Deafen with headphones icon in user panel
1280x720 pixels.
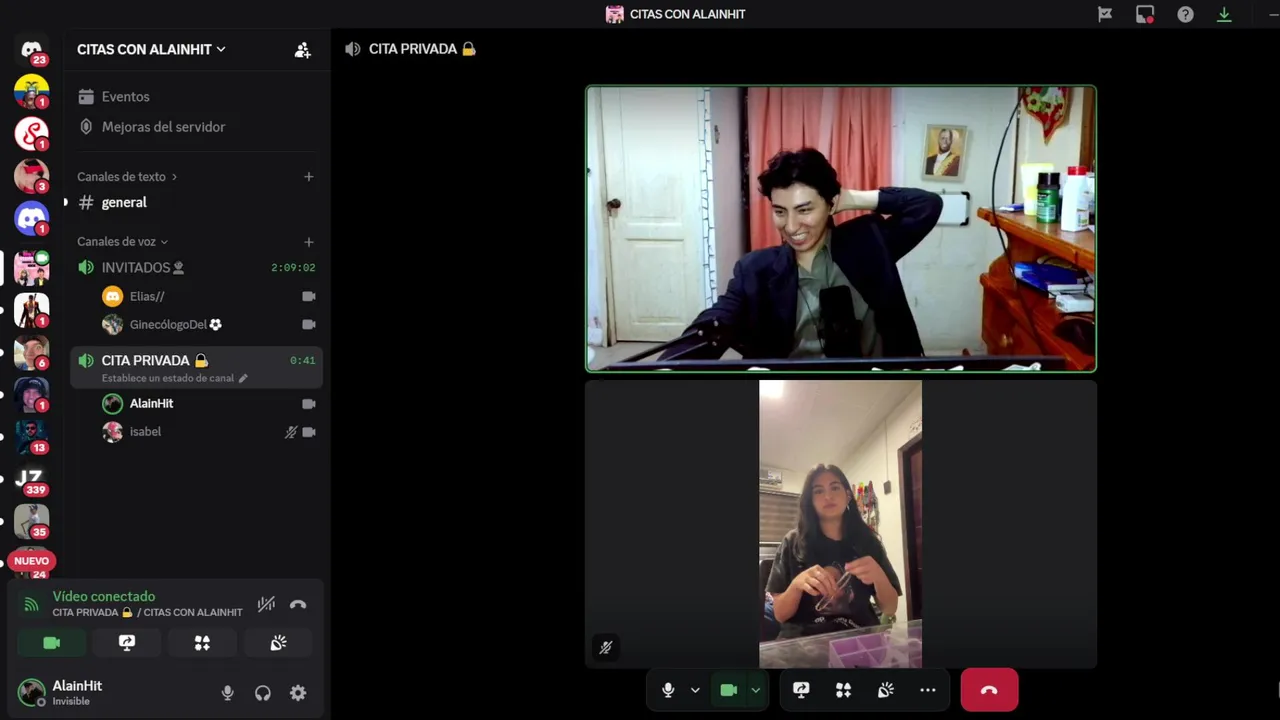point(263,693)
